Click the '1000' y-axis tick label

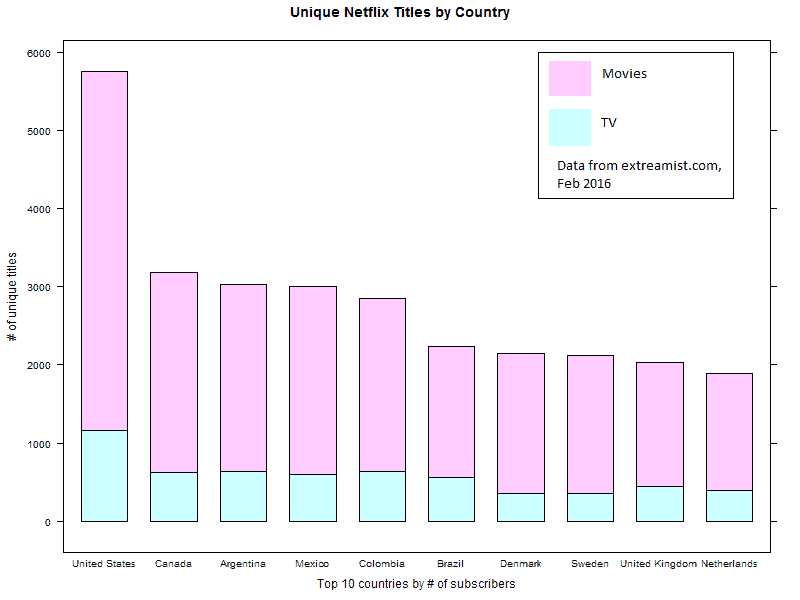(39, 444)
